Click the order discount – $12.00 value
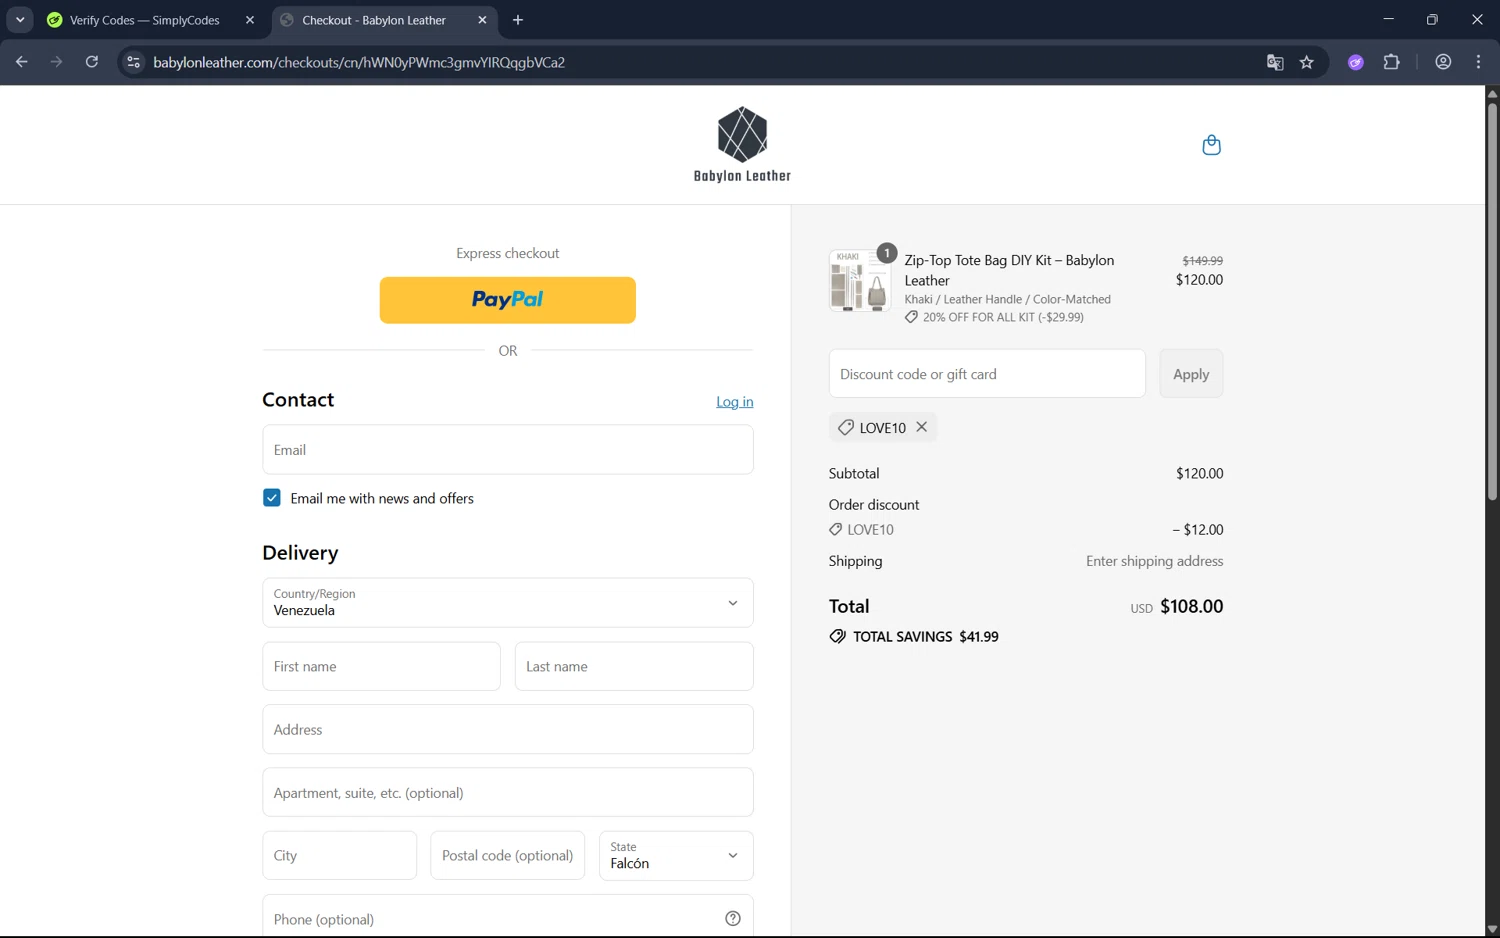Image resolution: width=1500 pixels, height=938 pixels. (1198, 530)
